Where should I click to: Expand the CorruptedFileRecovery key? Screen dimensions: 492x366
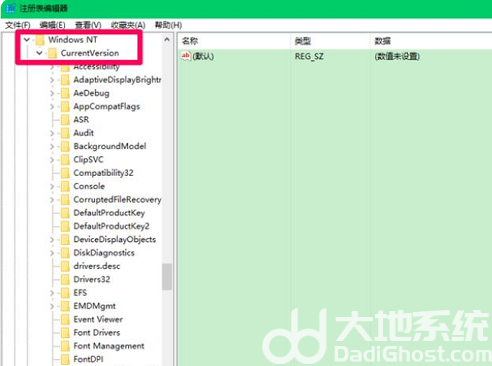[x=52, y=200]
